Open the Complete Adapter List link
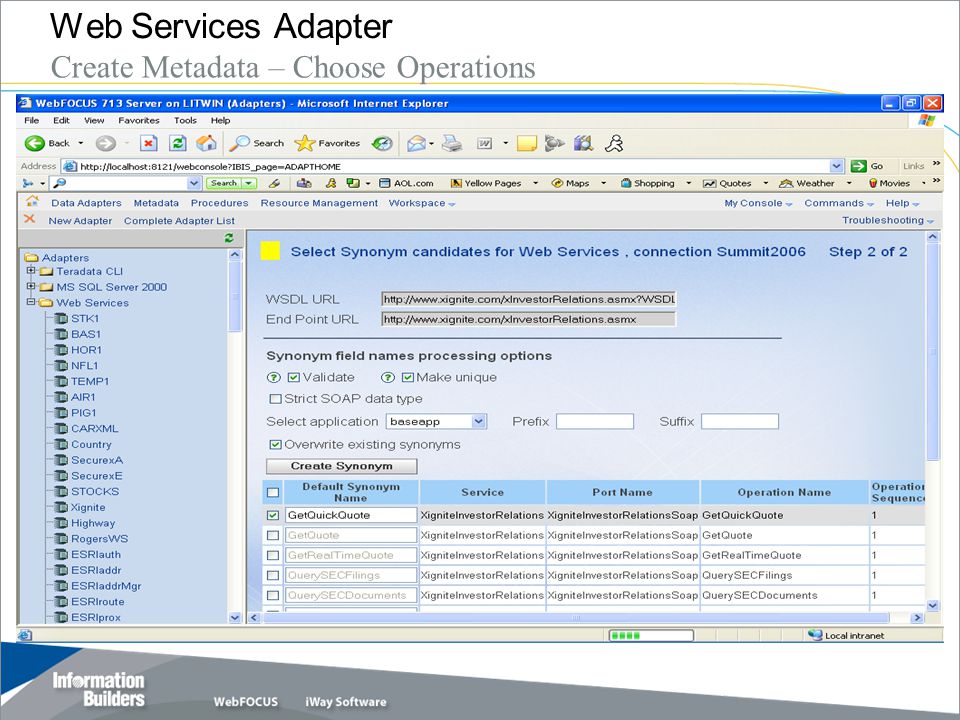 pyautogui.click(x=179, y=221)
